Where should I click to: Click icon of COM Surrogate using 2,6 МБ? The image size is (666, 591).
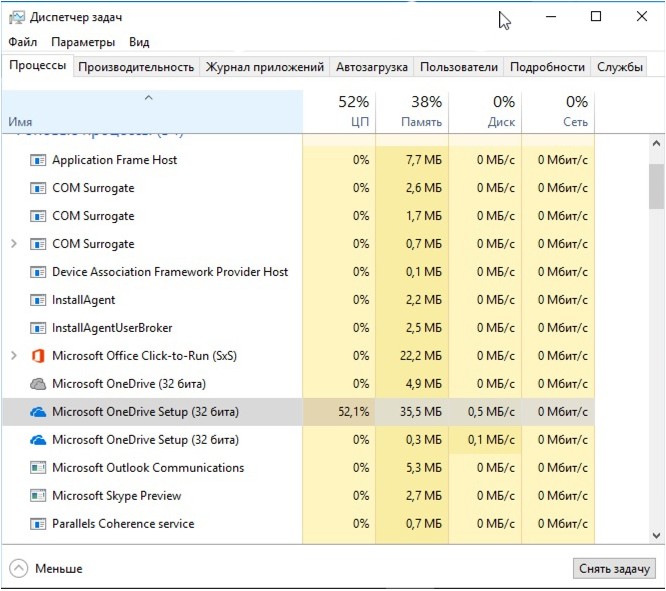coord(38,188)
